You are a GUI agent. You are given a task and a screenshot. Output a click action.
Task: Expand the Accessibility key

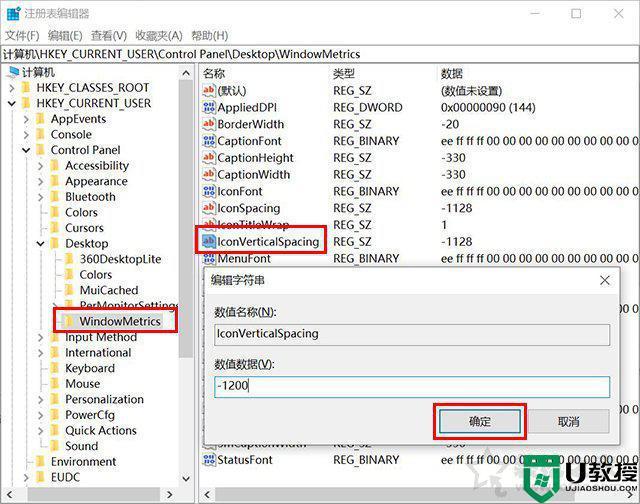click(40, 166)
